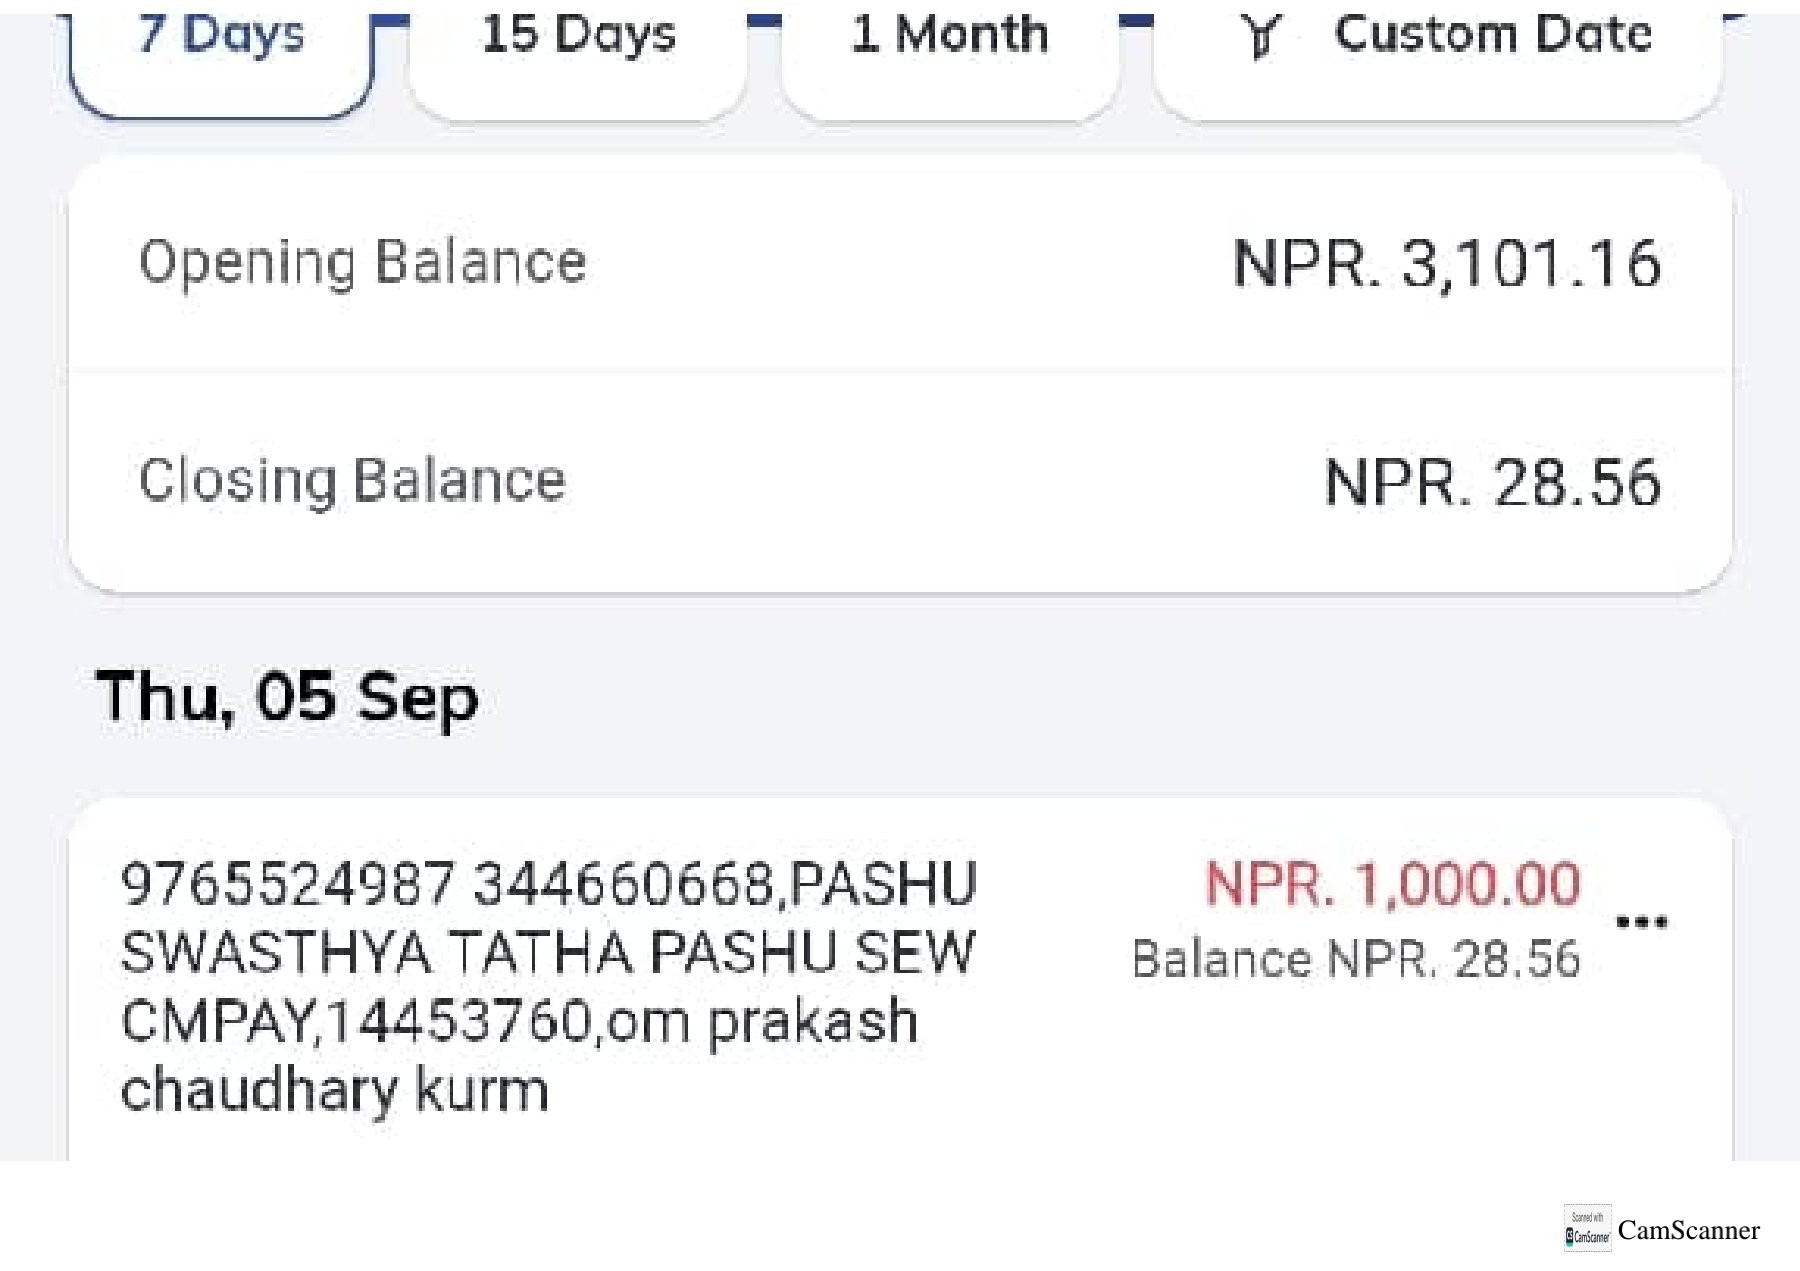Click the SWASTHYA TATHA PASHU SEW text
This screenshot has width=1800, height=1271.
point(547,952)
